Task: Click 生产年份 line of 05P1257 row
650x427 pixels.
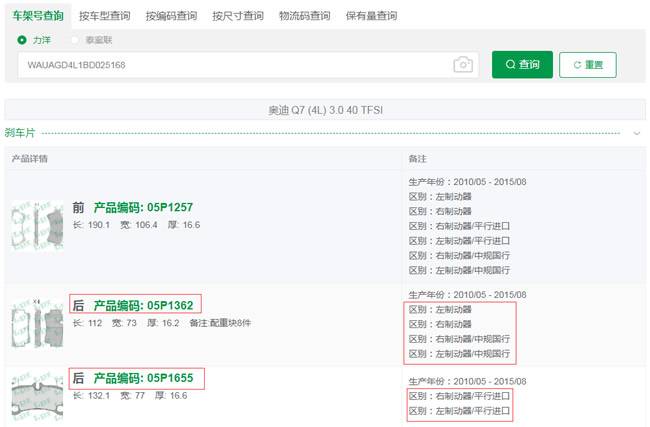Action: (468, 182)
